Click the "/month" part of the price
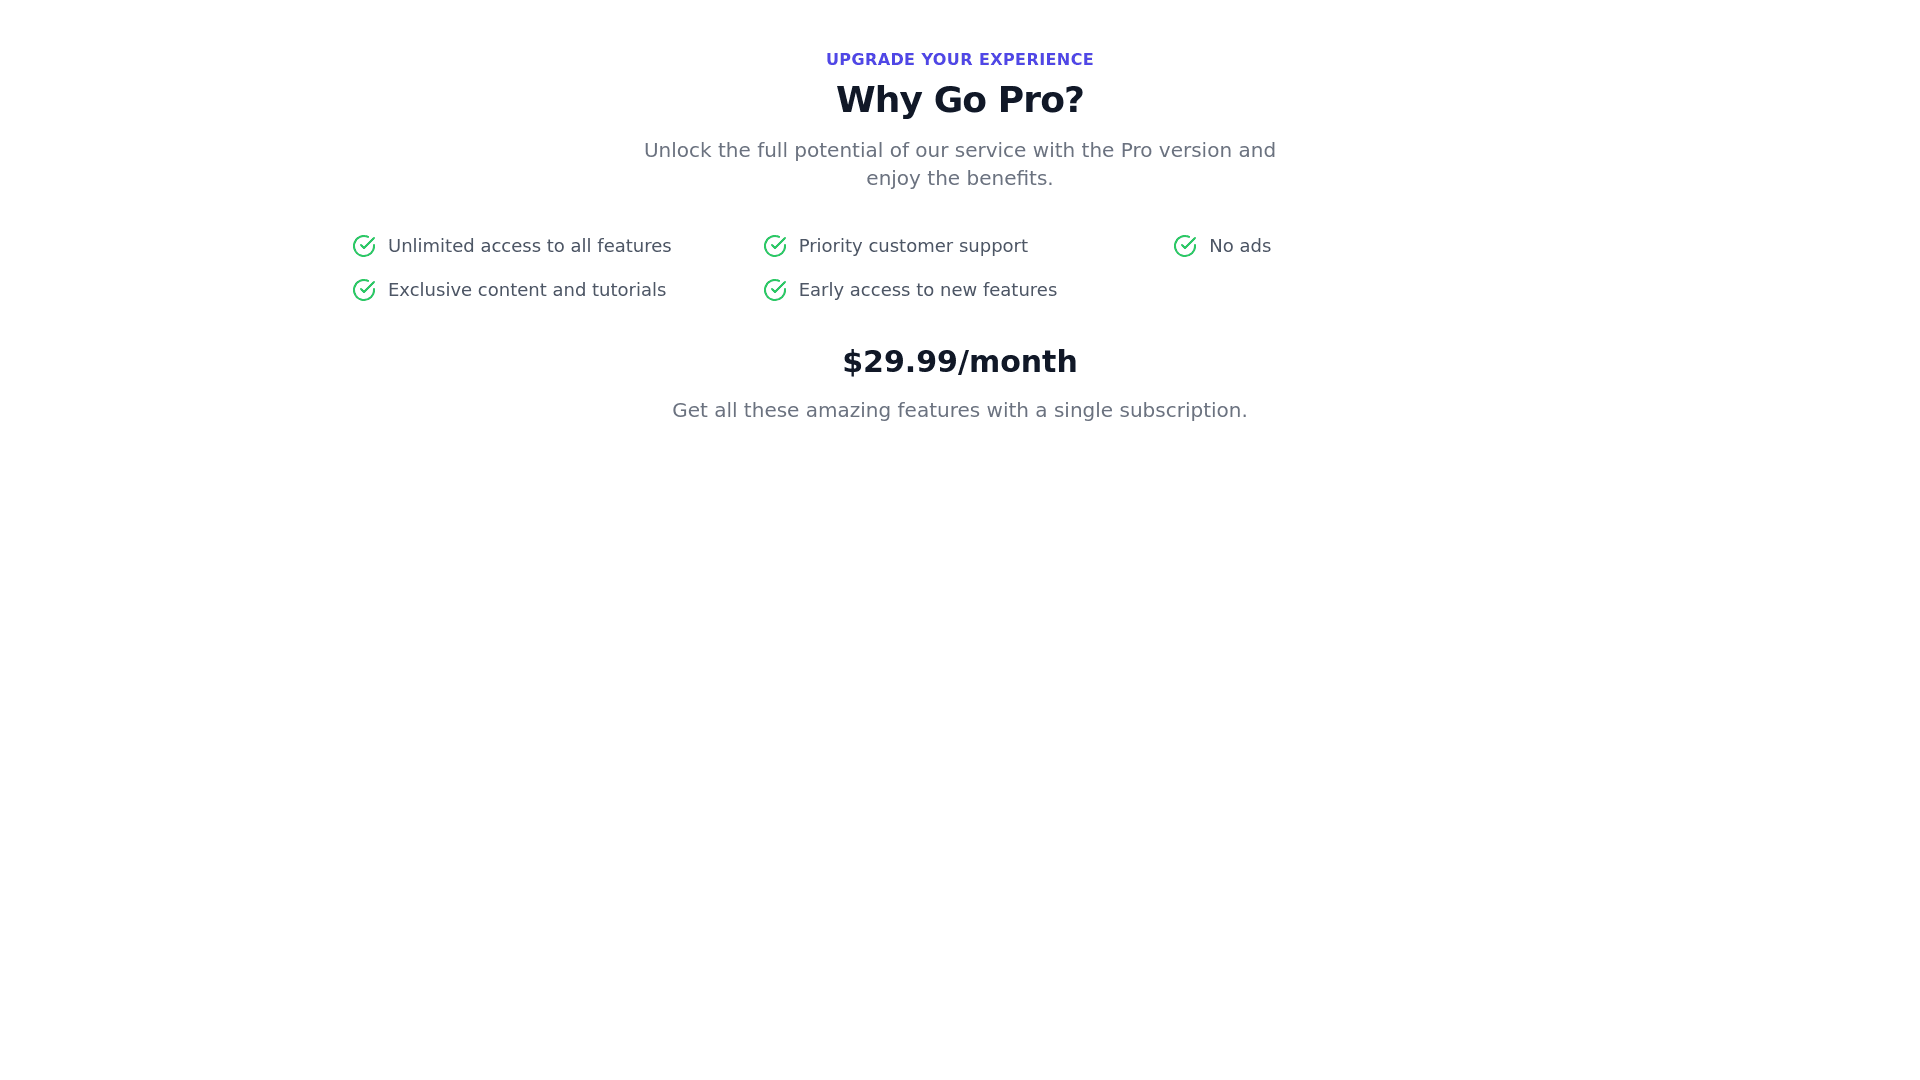The image size is (1920, 1080). tap(1018, 362)
